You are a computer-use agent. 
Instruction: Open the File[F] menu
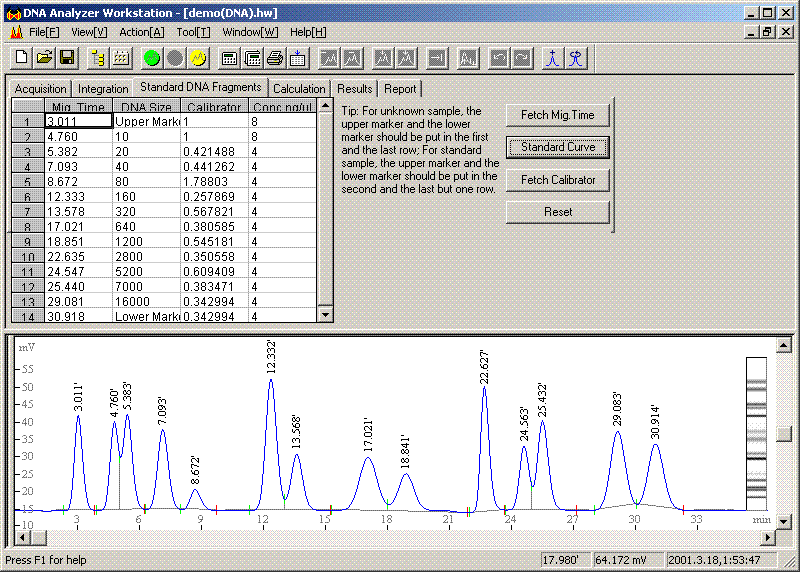coord(44,32)
